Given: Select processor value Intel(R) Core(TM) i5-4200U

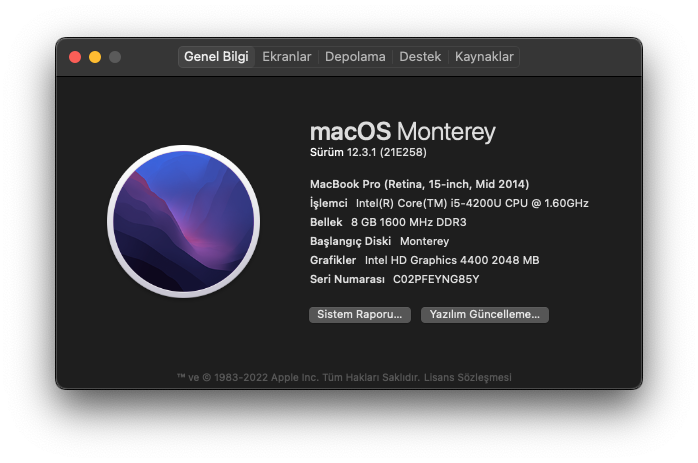Looking at the screenshot, I should coord(472,203).
